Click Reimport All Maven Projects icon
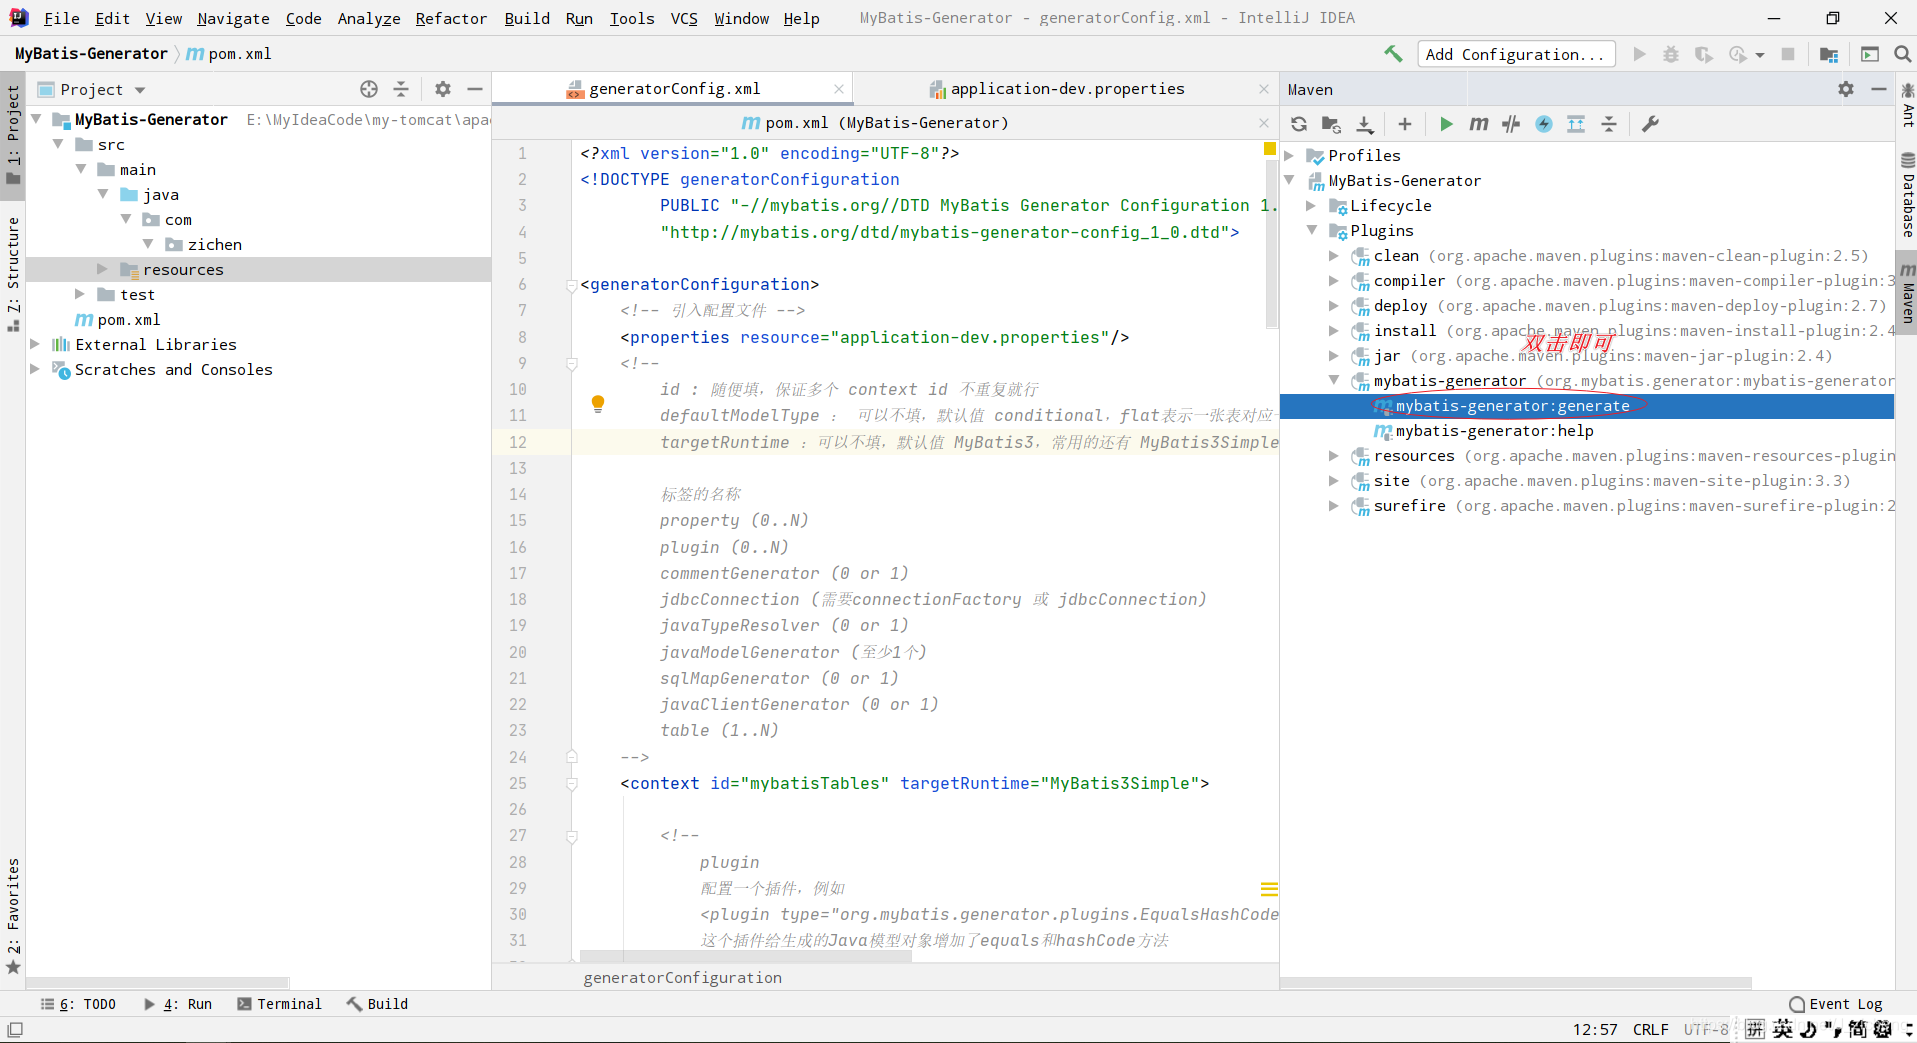The height and width of the screenshot is (1043, 1917). (x=1299, y=124)
